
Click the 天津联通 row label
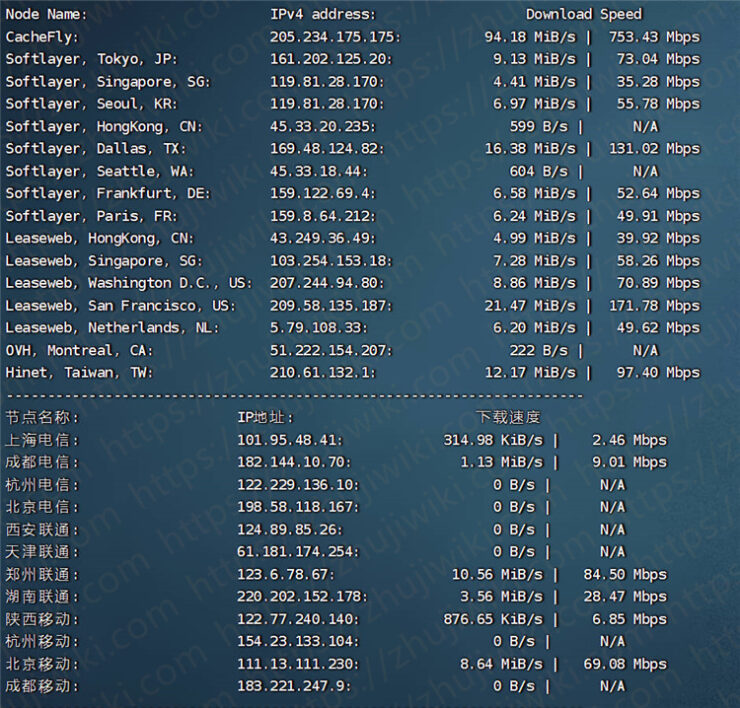[x=42, y=552]
